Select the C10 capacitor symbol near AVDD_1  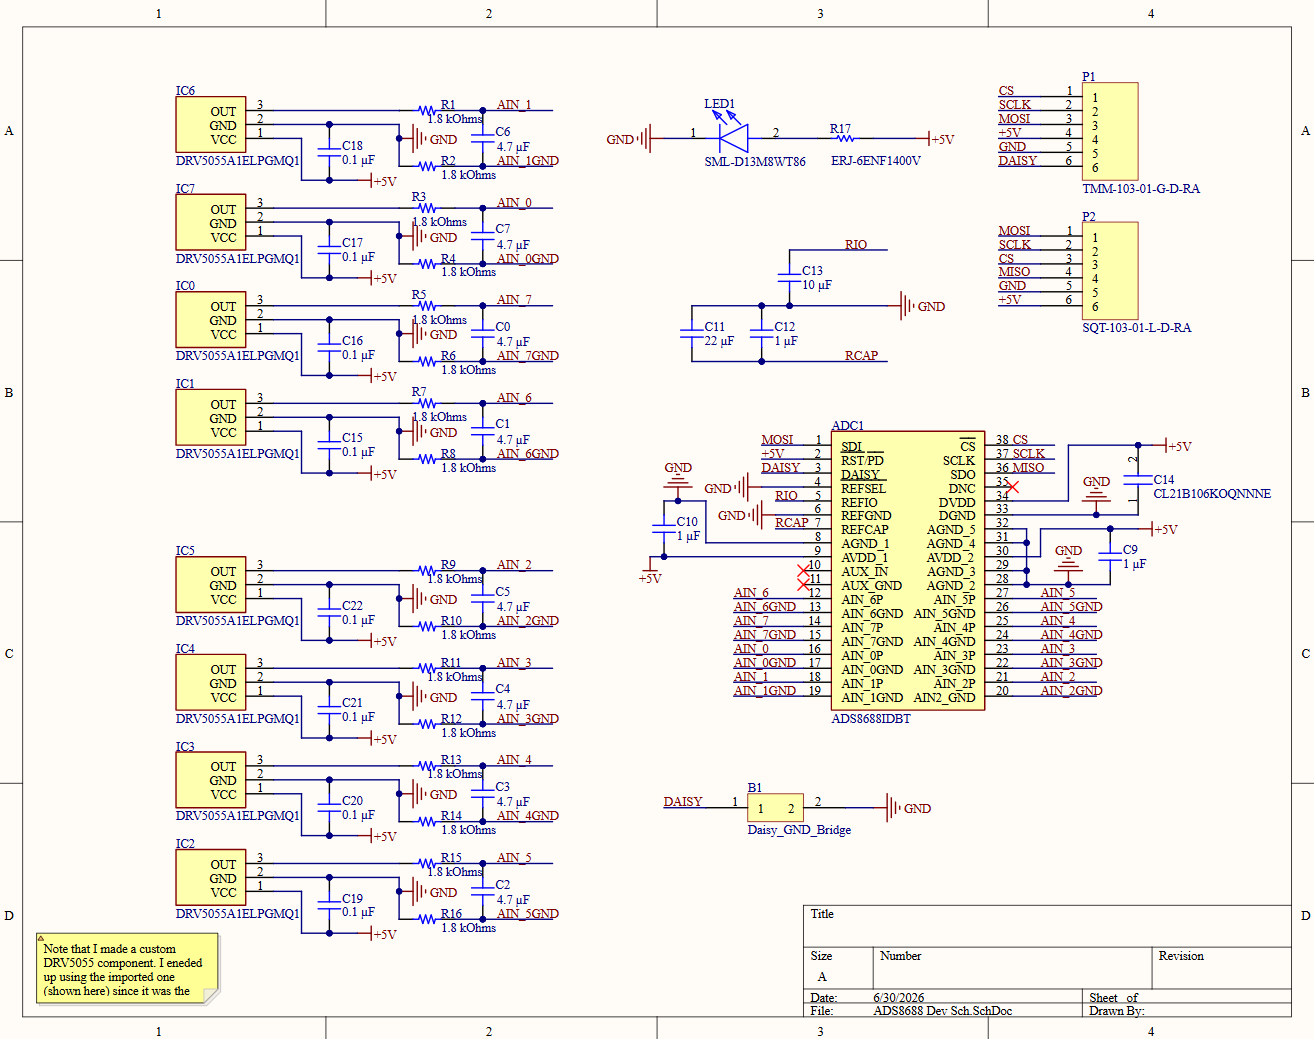click(664, 528)
